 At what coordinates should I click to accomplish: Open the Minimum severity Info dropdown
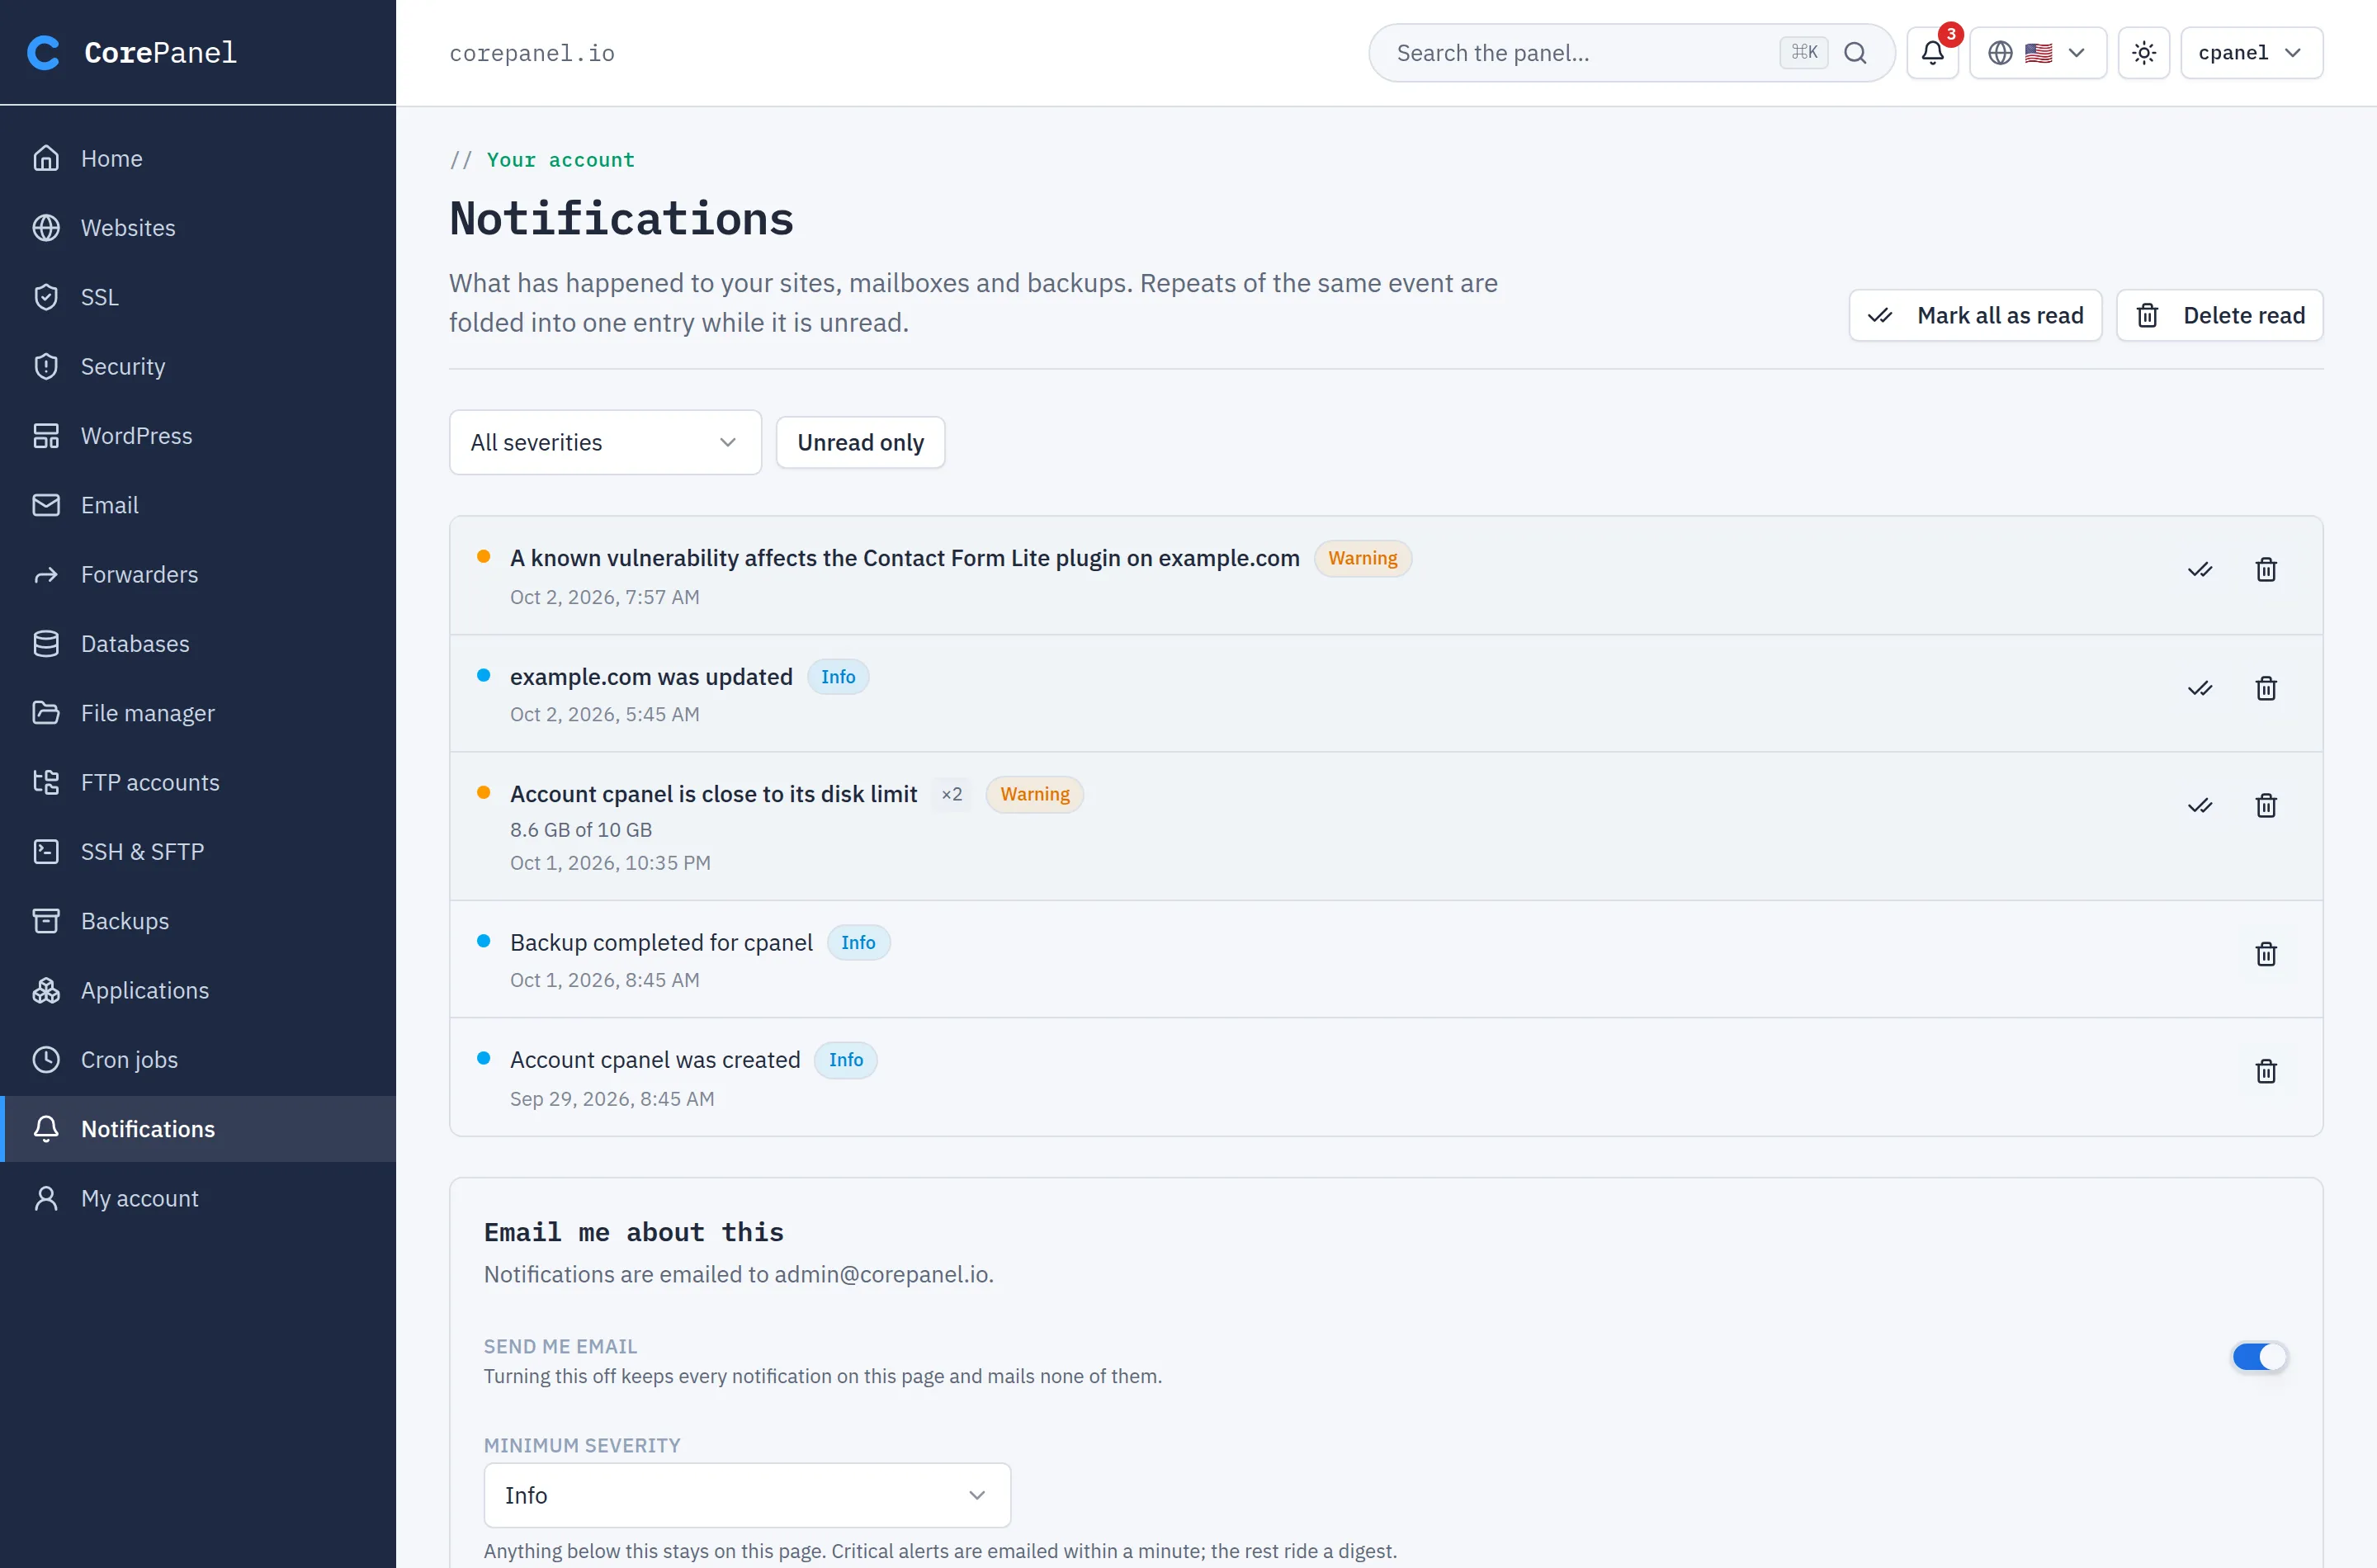[747, 1495]
